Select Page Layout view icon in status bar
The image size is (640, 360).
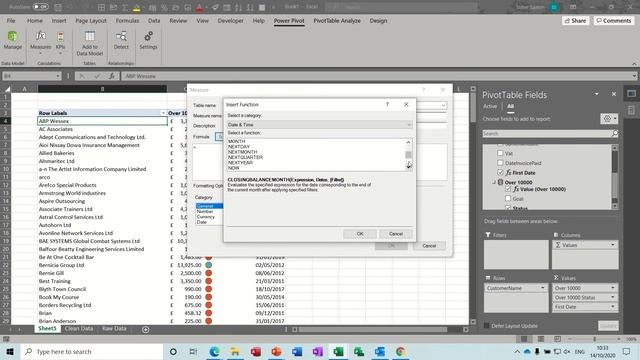pos(540,339)
